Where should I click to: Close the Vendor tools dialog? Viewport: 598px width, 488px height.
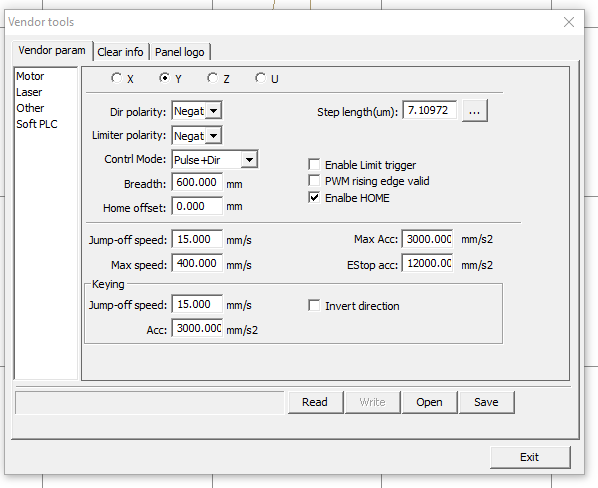coord(569,22)
